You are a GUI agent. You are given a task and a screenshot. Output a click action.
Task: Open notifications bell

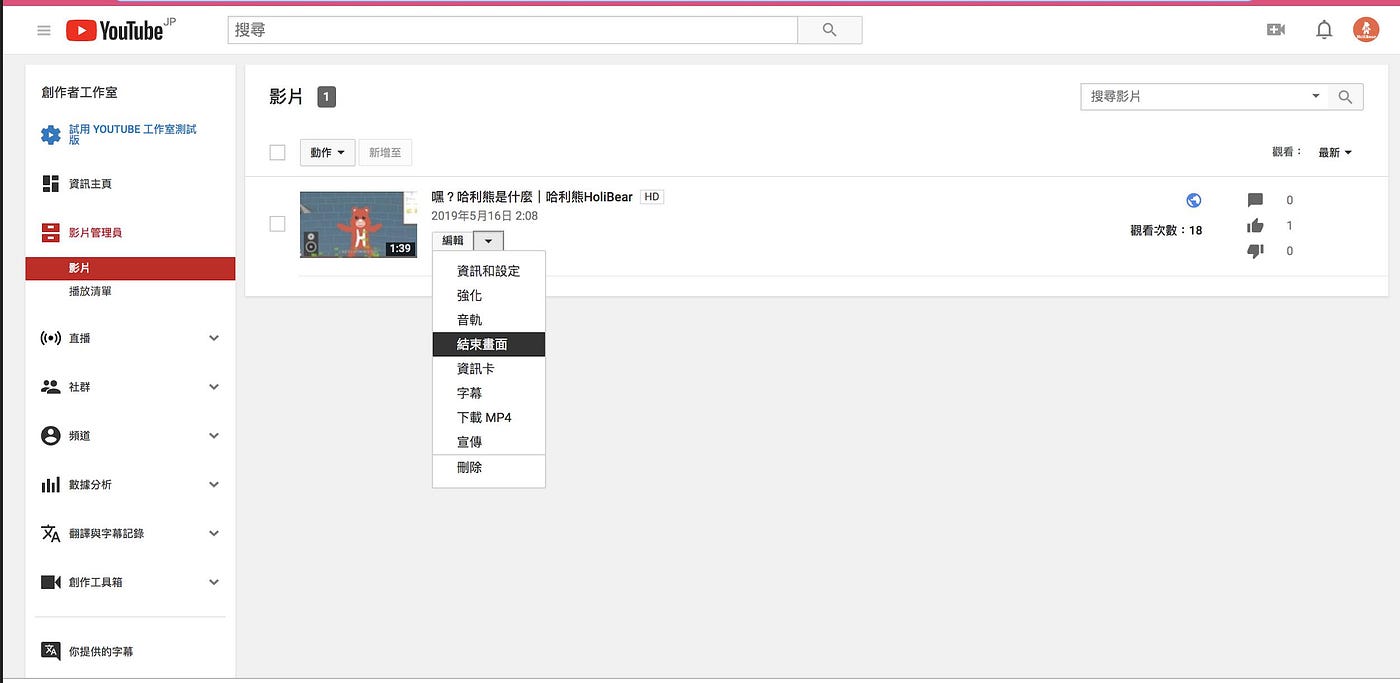click(1324, 30)
